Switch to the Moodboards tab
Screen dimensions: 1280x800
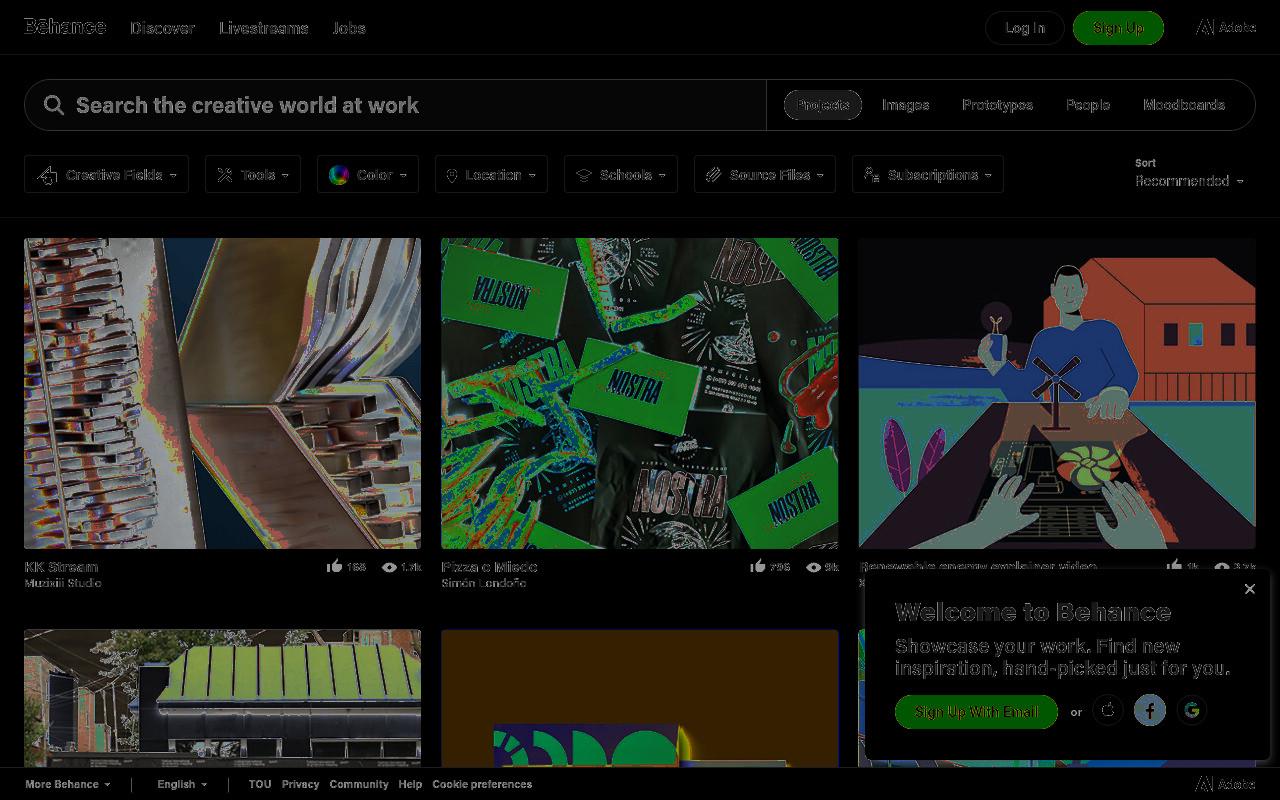click(x=1184, y=105)
